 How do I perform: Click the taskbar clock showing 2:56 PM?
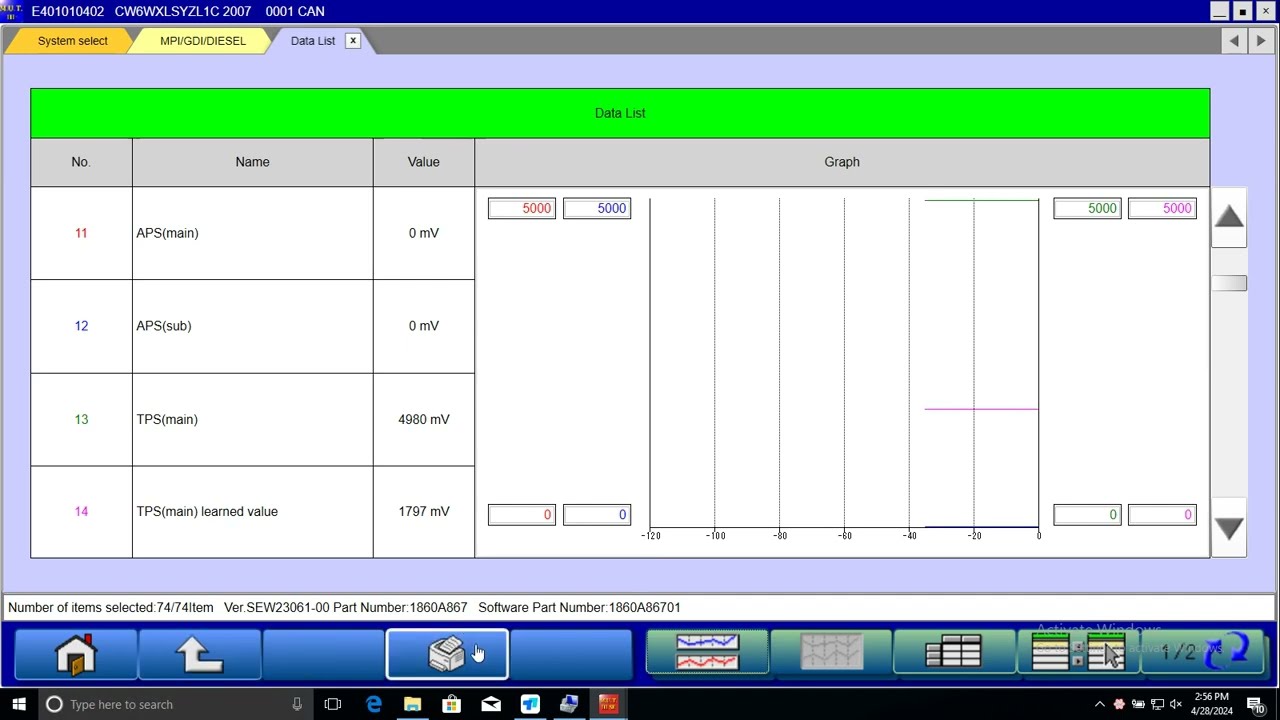coord(1212,704)
